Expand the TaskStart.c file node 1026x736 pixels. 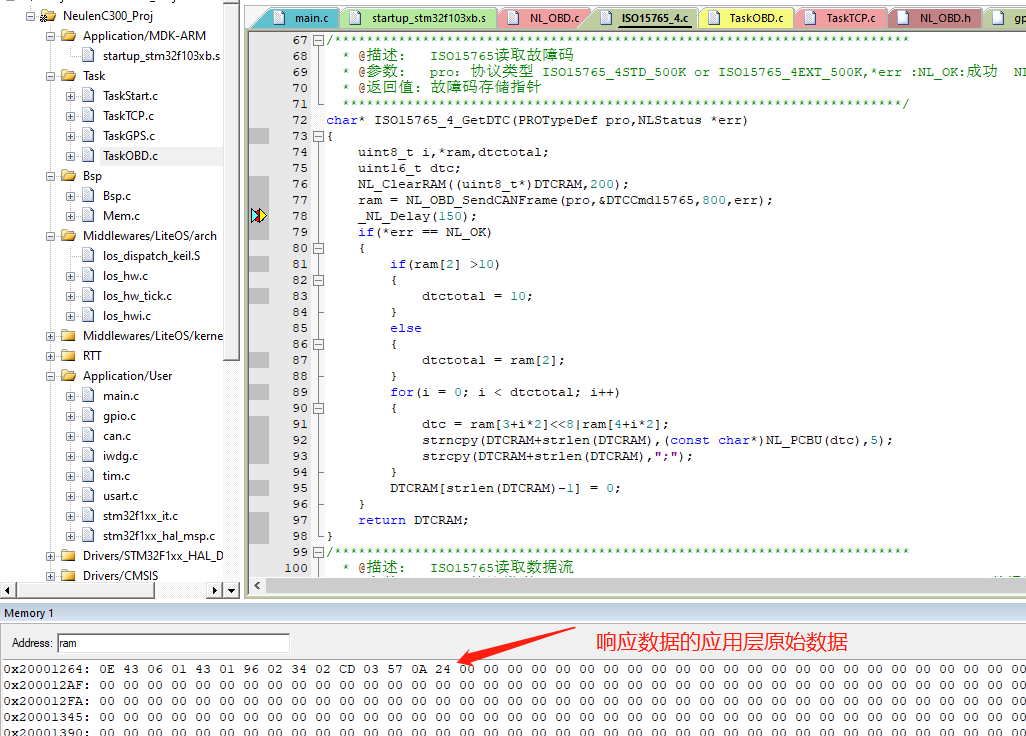pyautogui.click(x=70, y=96)
